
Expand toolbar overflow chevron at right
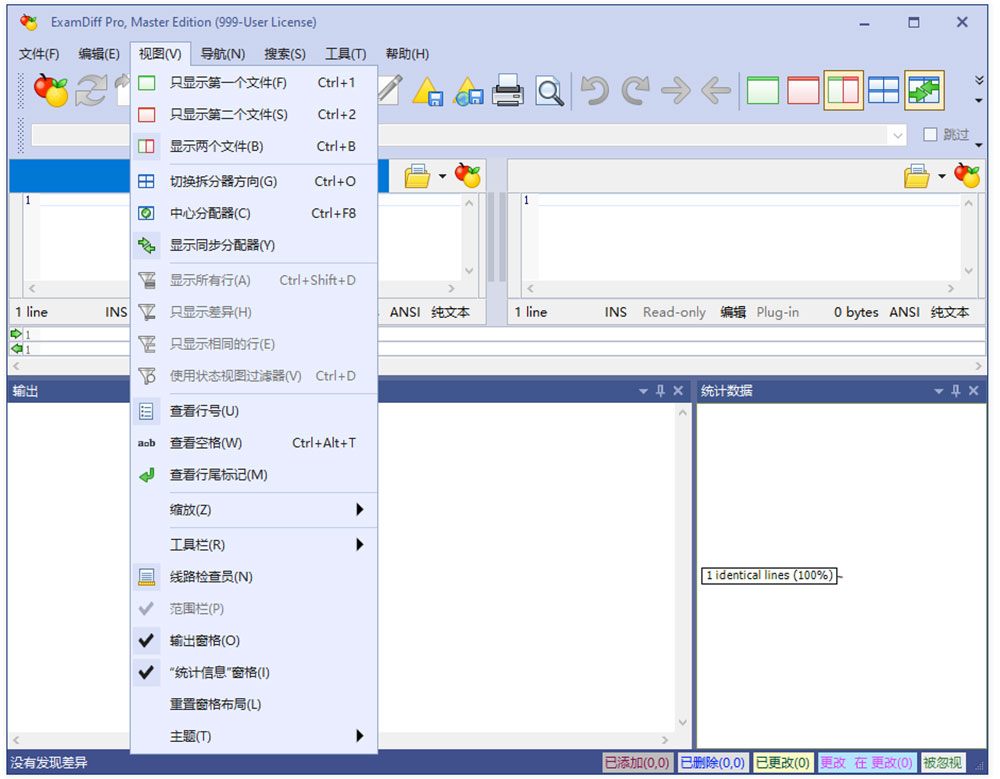(x=979, y=80)
